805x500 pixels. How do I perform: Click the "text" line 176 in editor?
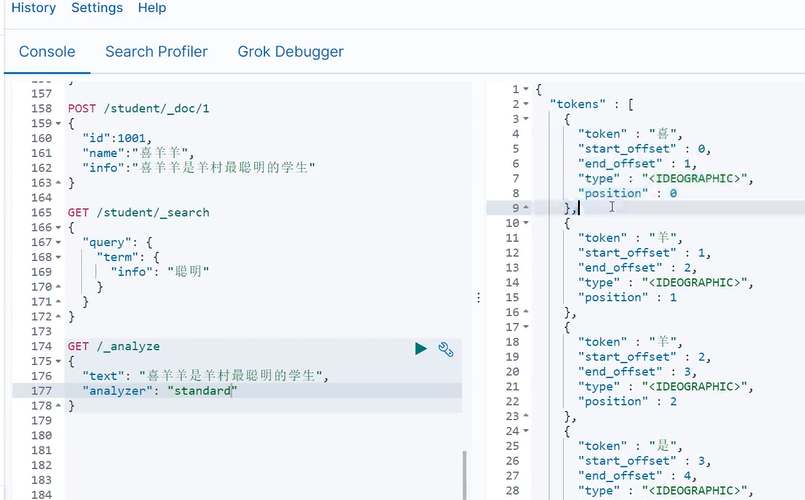click(205, 376)
